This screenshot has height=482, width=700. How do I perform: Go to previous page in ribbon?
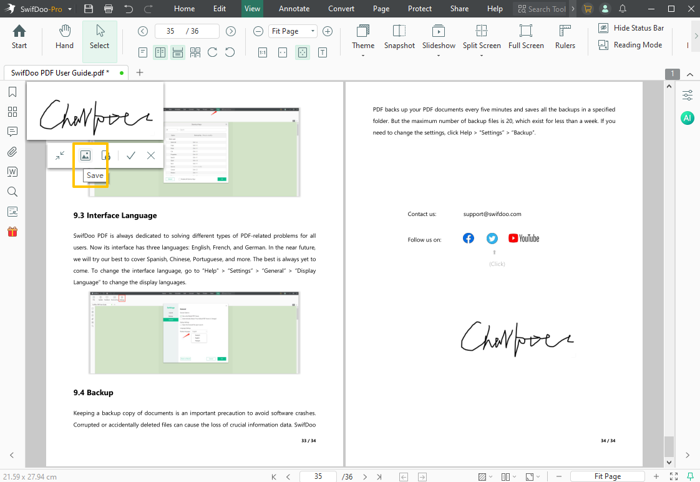[143, 31]
